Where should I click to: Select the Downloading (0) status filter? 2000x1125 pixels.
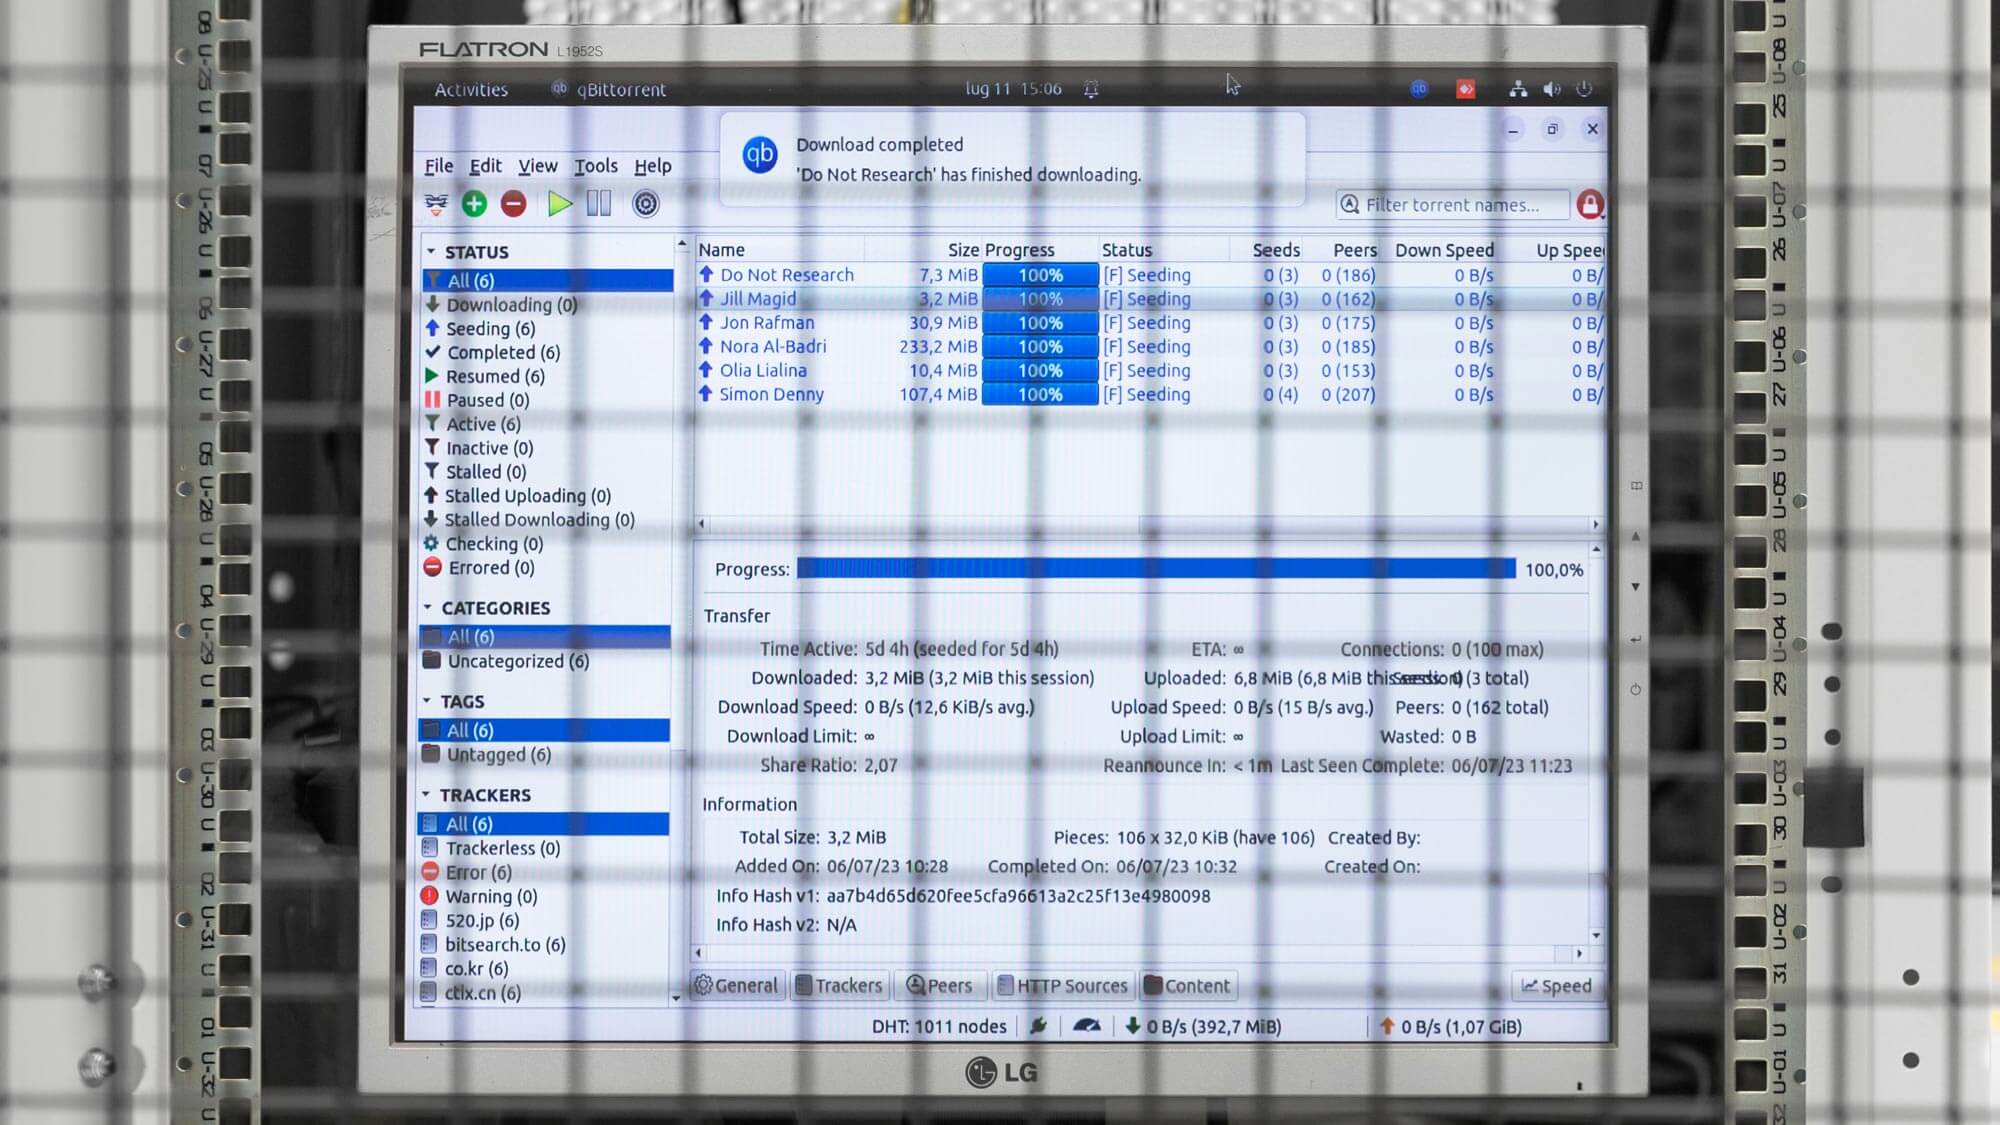(547, 305)
